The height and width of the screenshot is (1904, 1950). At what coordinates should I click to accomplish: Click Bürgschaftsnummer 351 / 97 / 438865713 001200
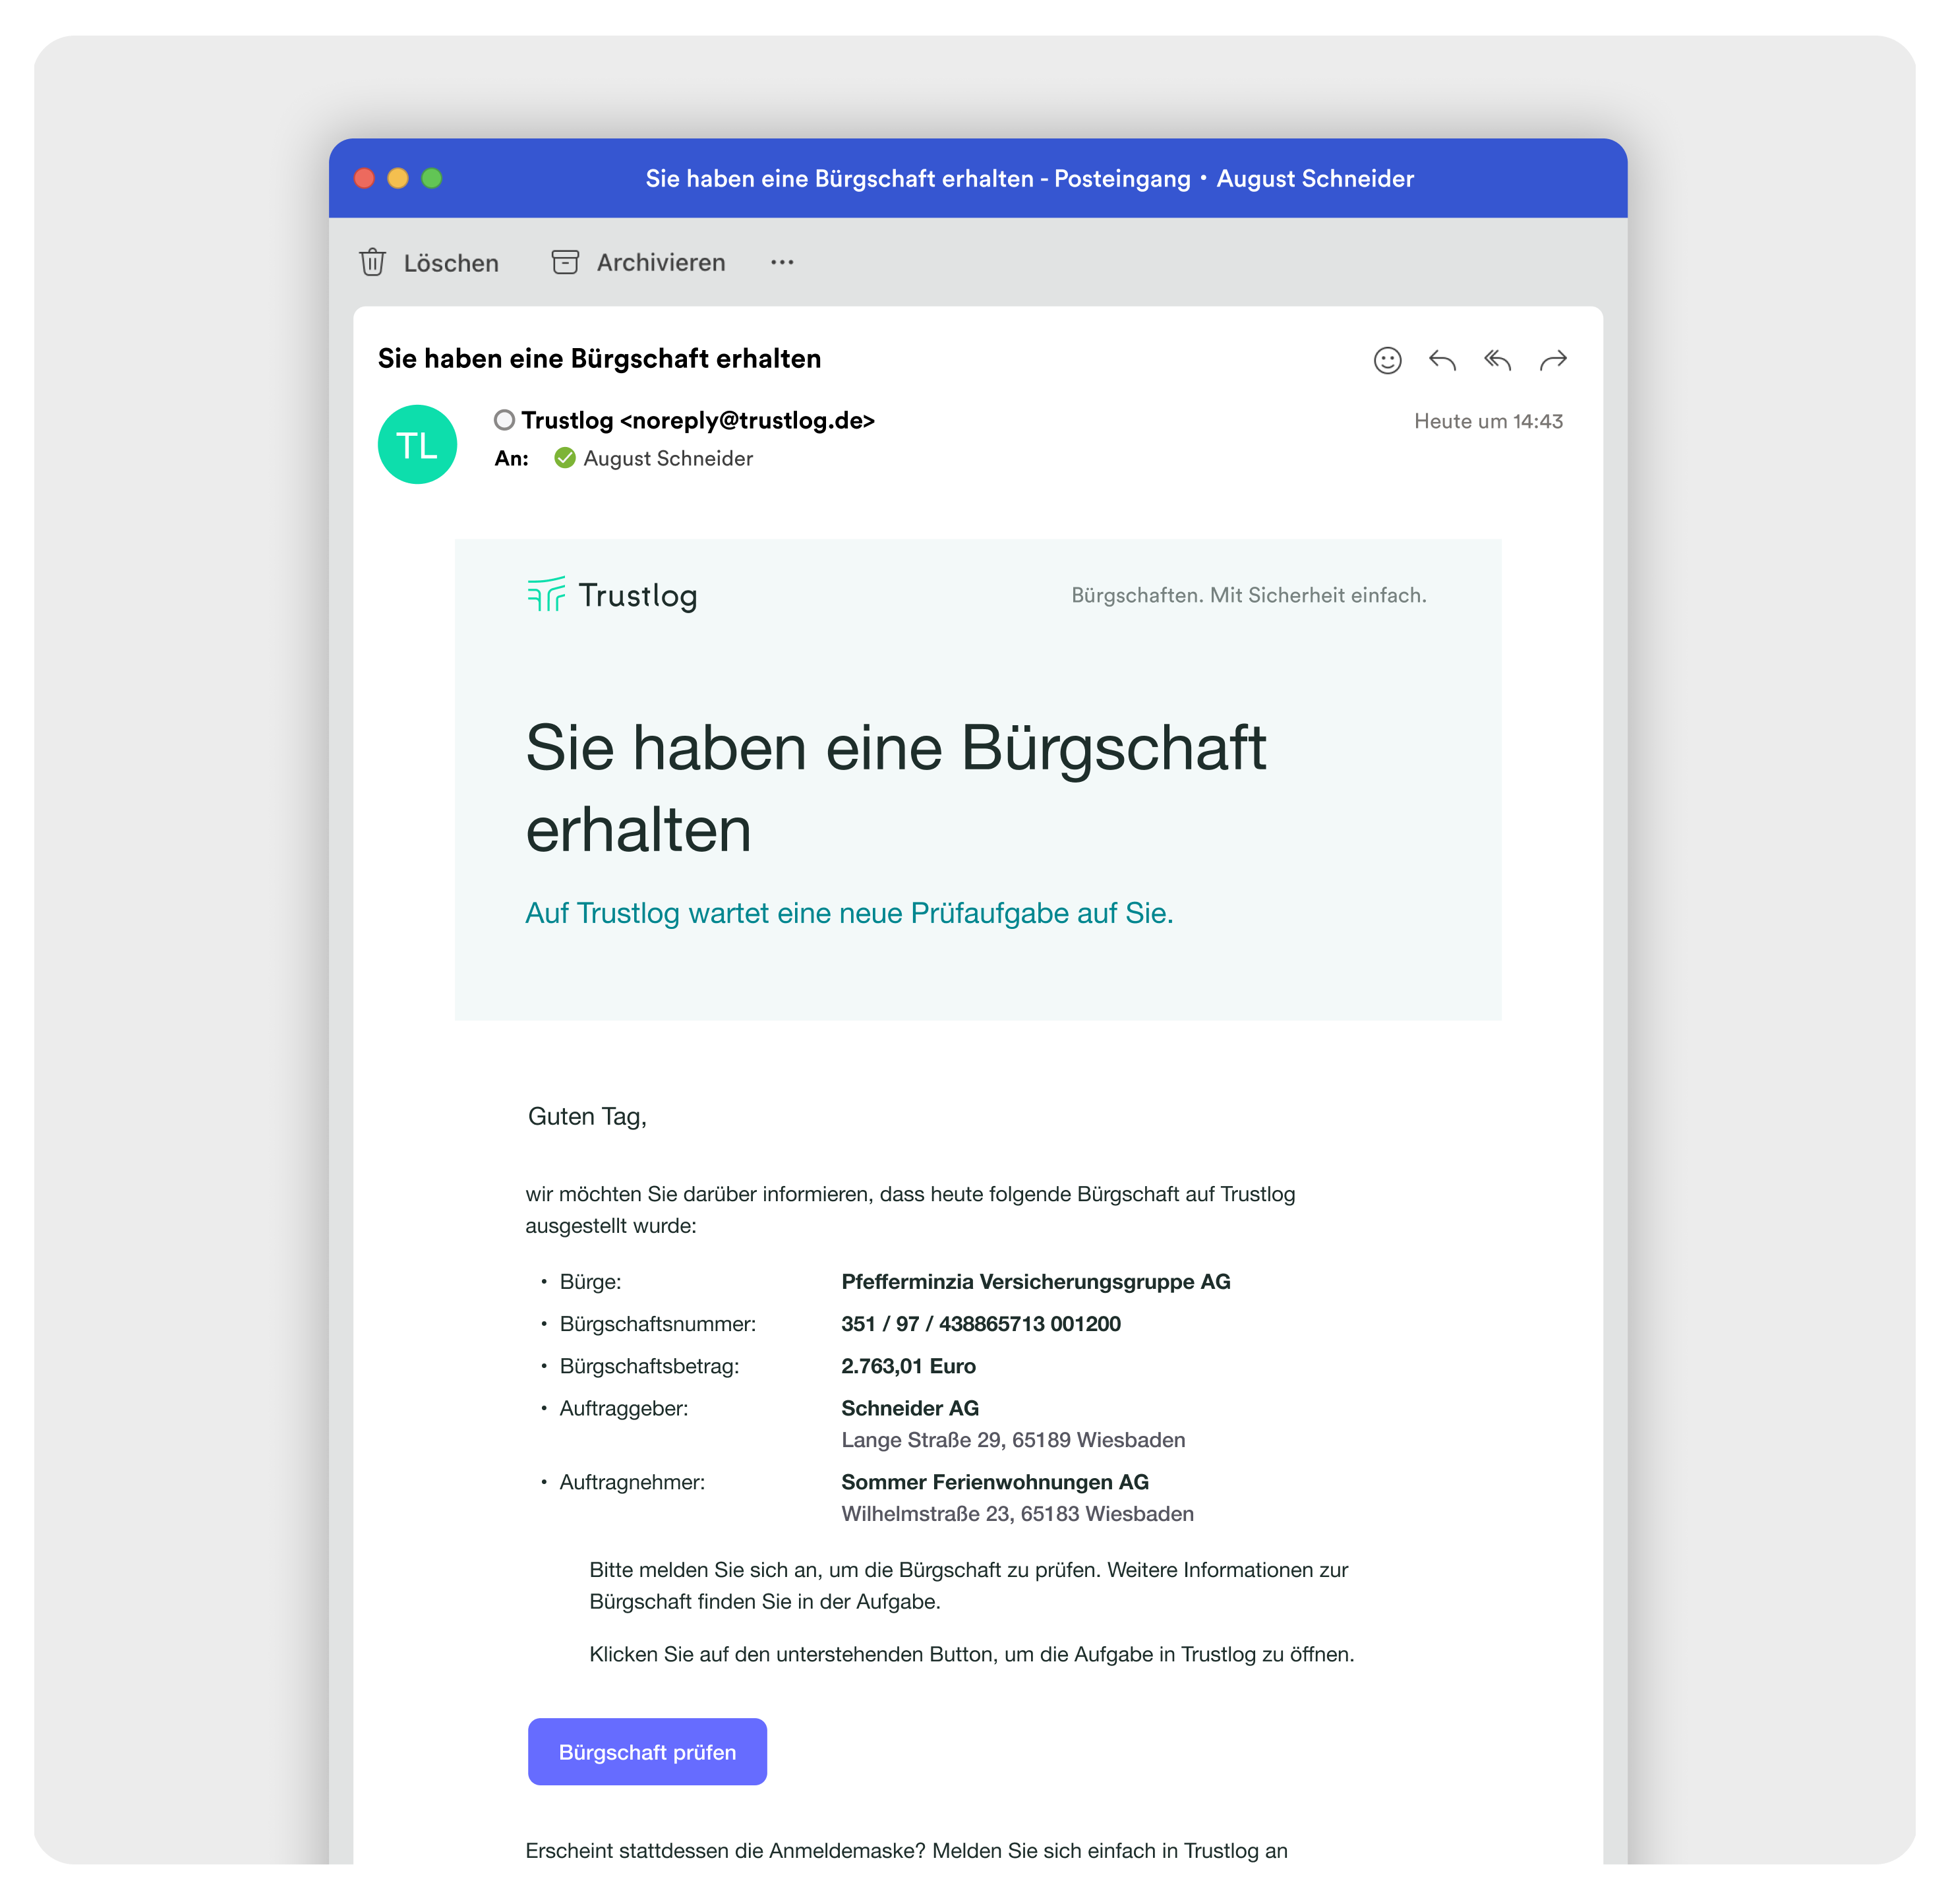tap(981, 1323)
